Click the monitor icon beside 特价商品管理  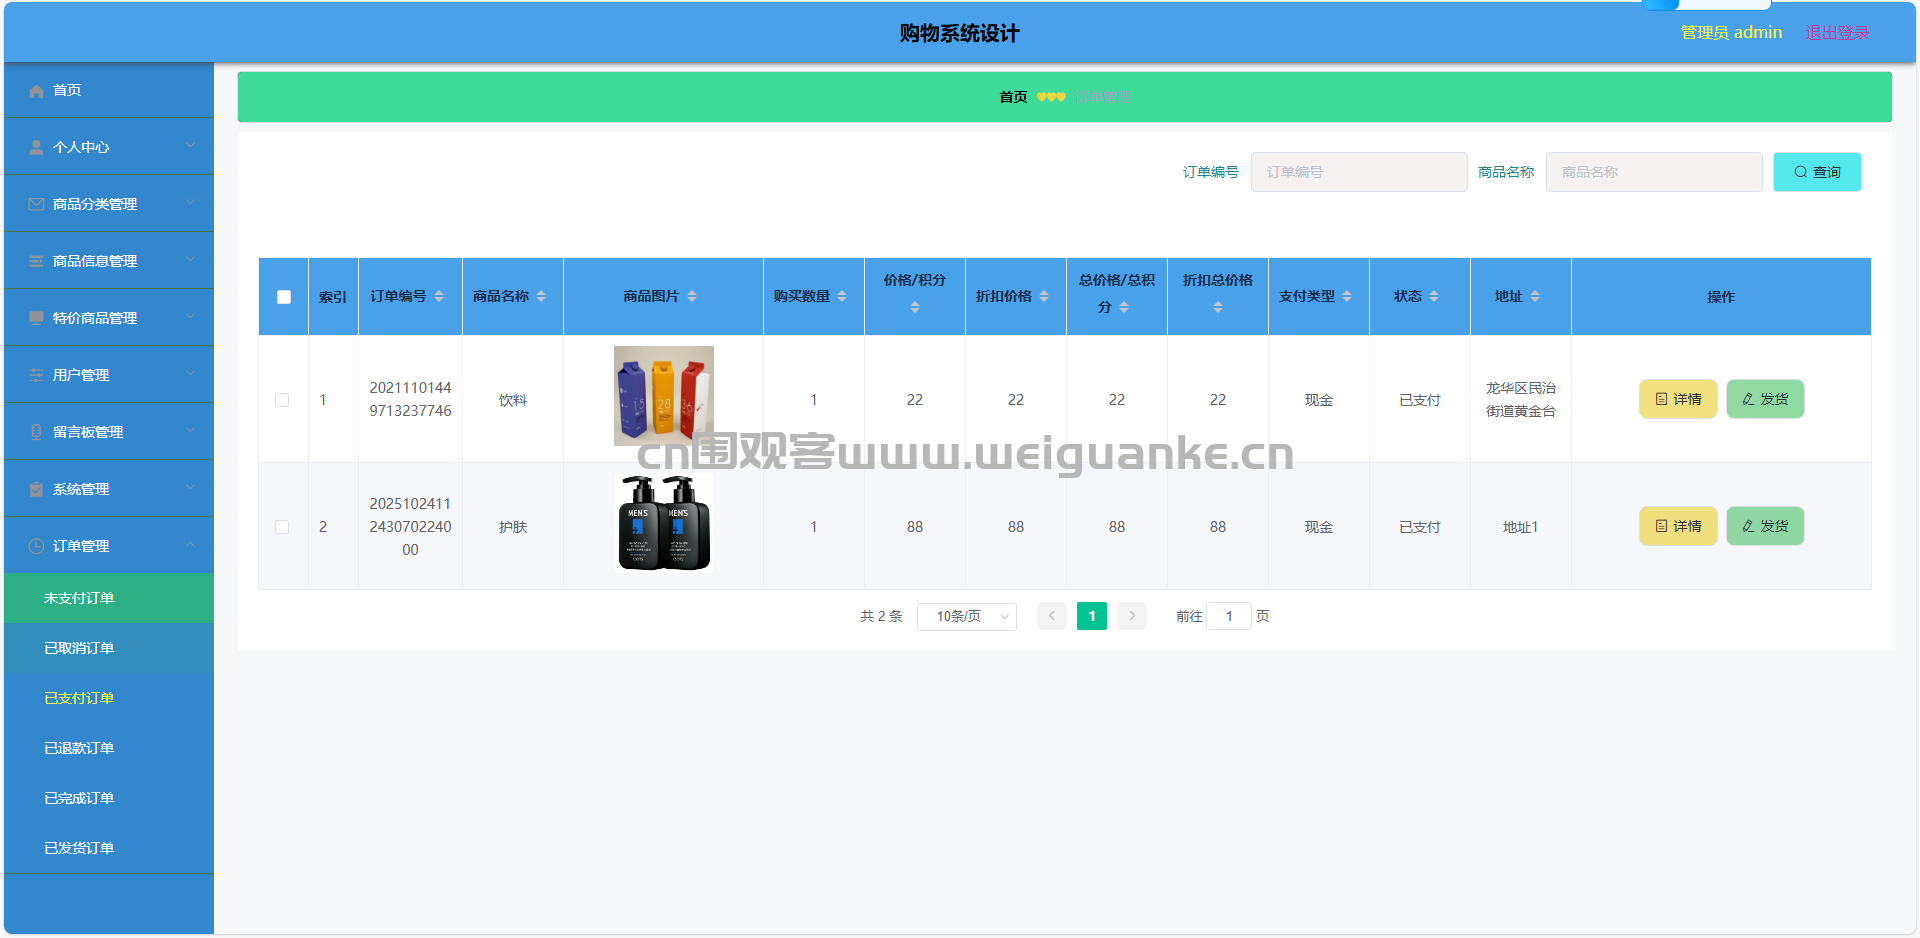pos(36,319)
